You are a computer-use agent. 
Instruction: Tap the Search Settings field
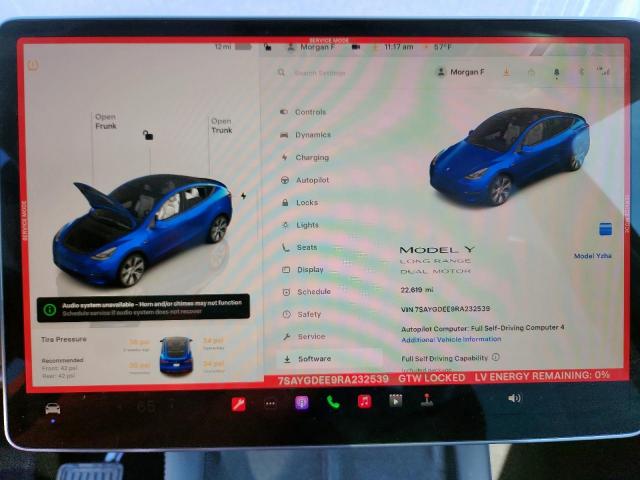point(320,73)
